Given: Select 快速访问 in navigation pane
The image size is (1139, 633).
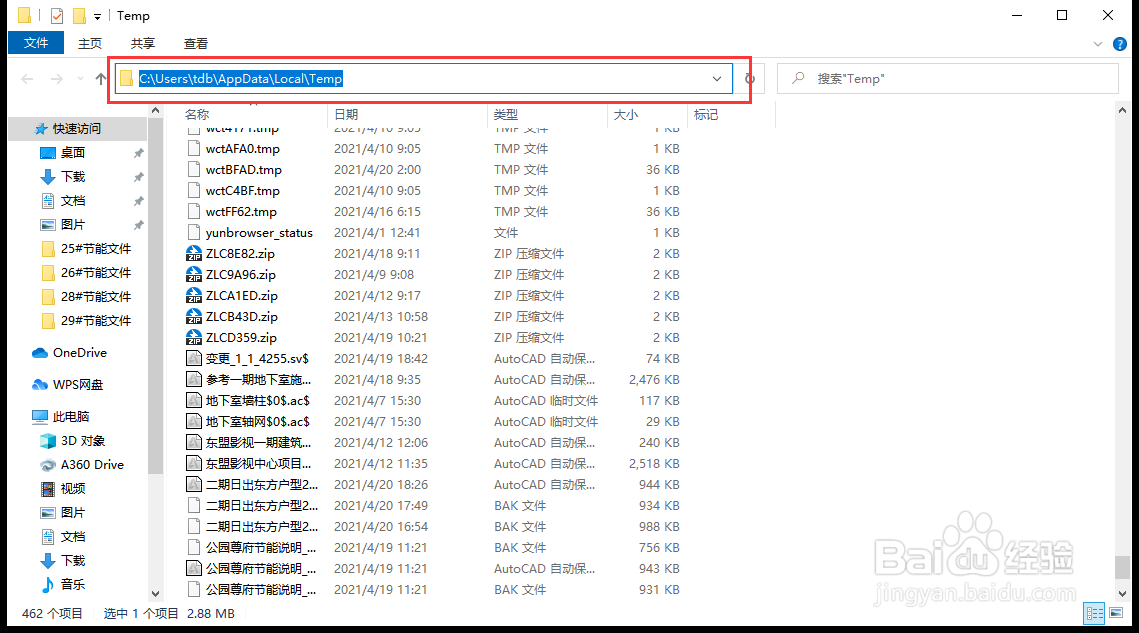Looking at the screenshot, I should pos(77,129).
